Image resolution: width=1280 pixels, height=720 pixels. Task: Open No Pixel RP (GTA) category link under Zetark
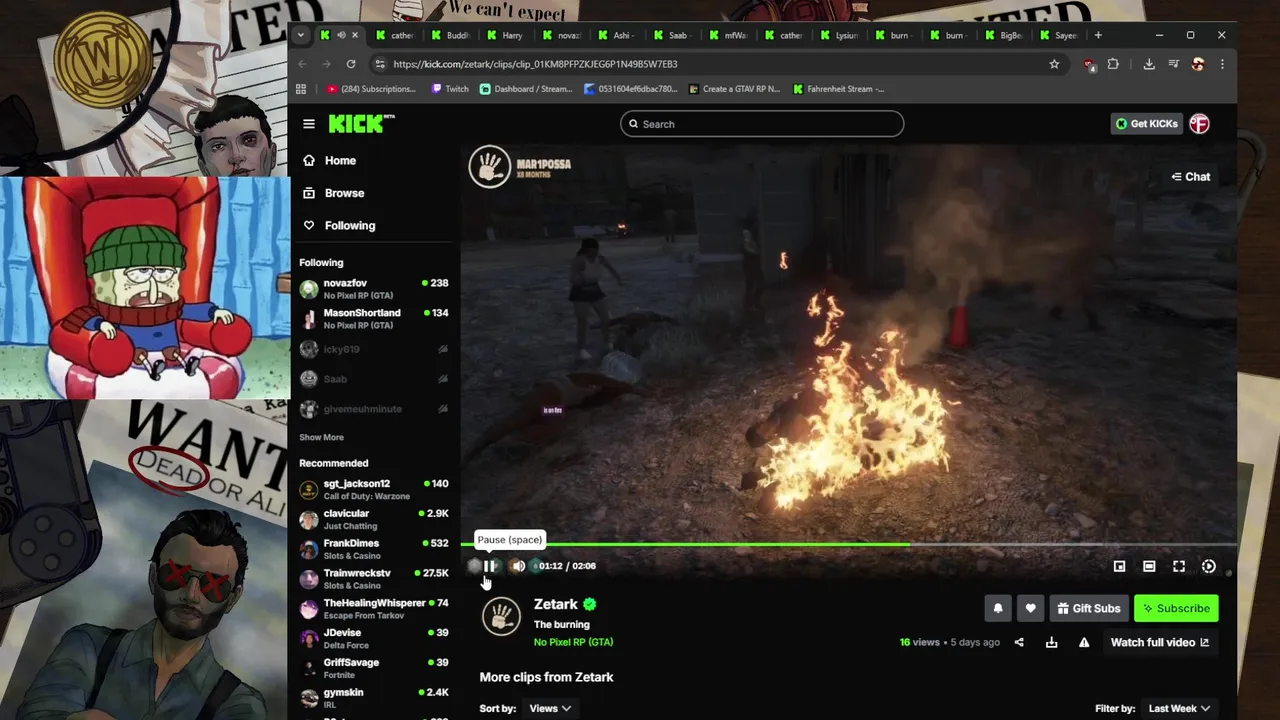click(x=573, y=642)
